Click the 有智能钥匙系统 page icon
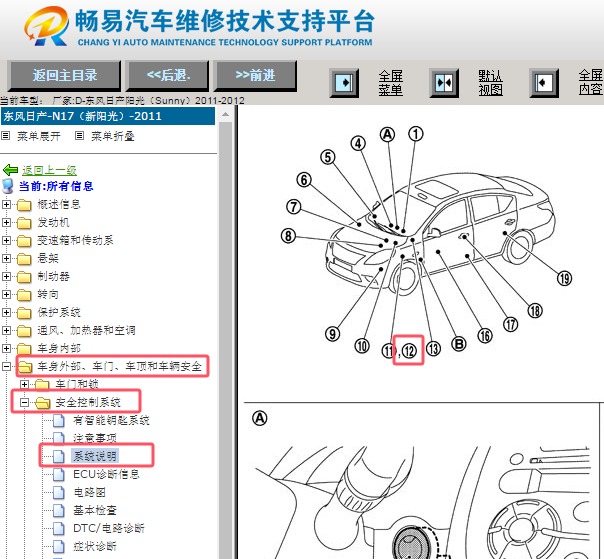604x559 pixels. click(59, 420)
